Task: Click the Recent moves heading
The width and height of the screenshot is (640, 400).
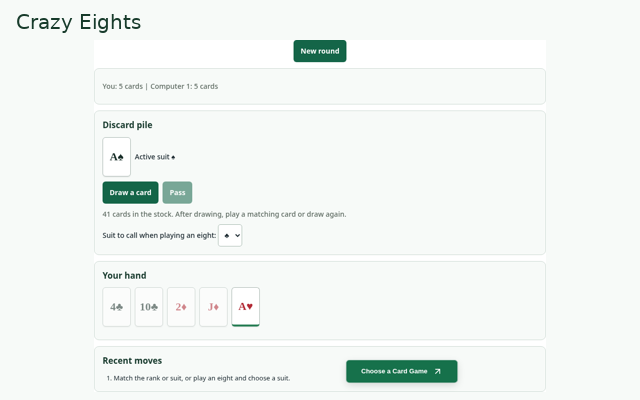Action: [x=132, y=360]
